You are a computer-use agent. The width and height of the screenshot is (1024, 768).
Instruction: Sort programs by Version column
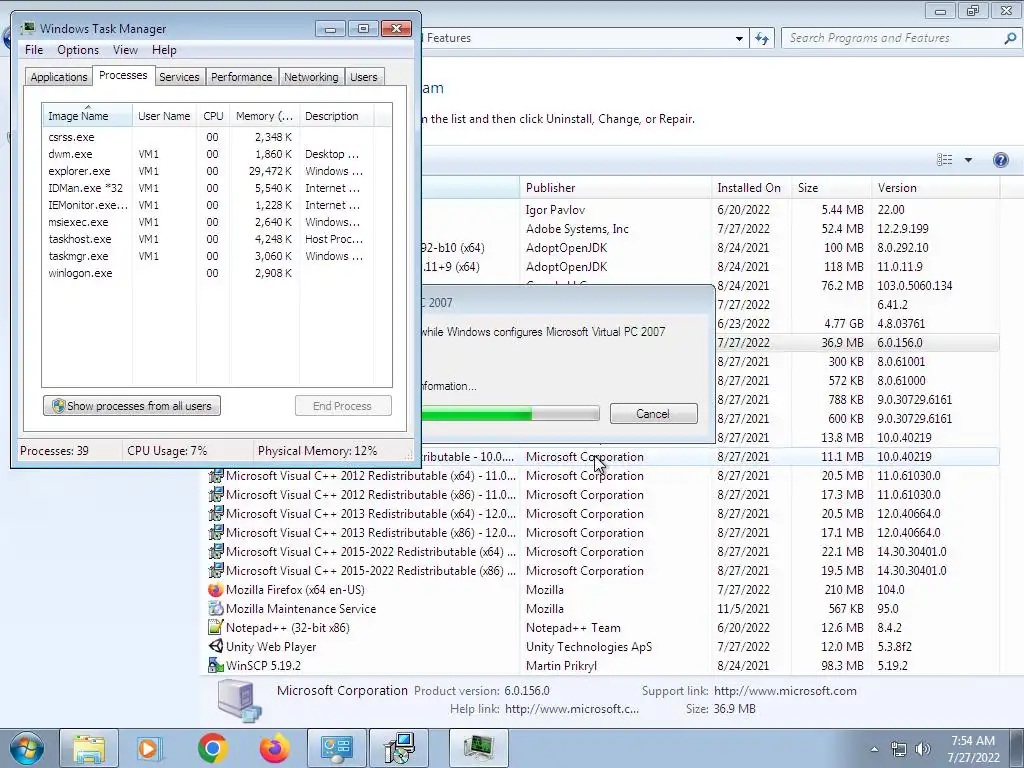click(935, 188)
